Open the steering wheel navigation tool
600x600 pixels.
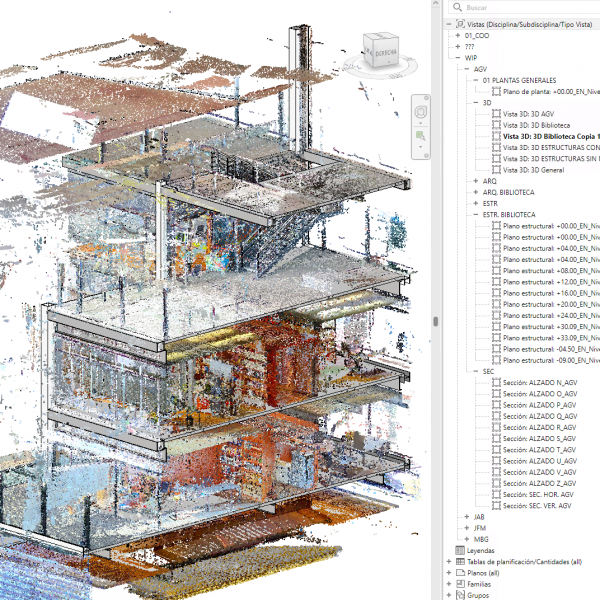click(421, 112)
